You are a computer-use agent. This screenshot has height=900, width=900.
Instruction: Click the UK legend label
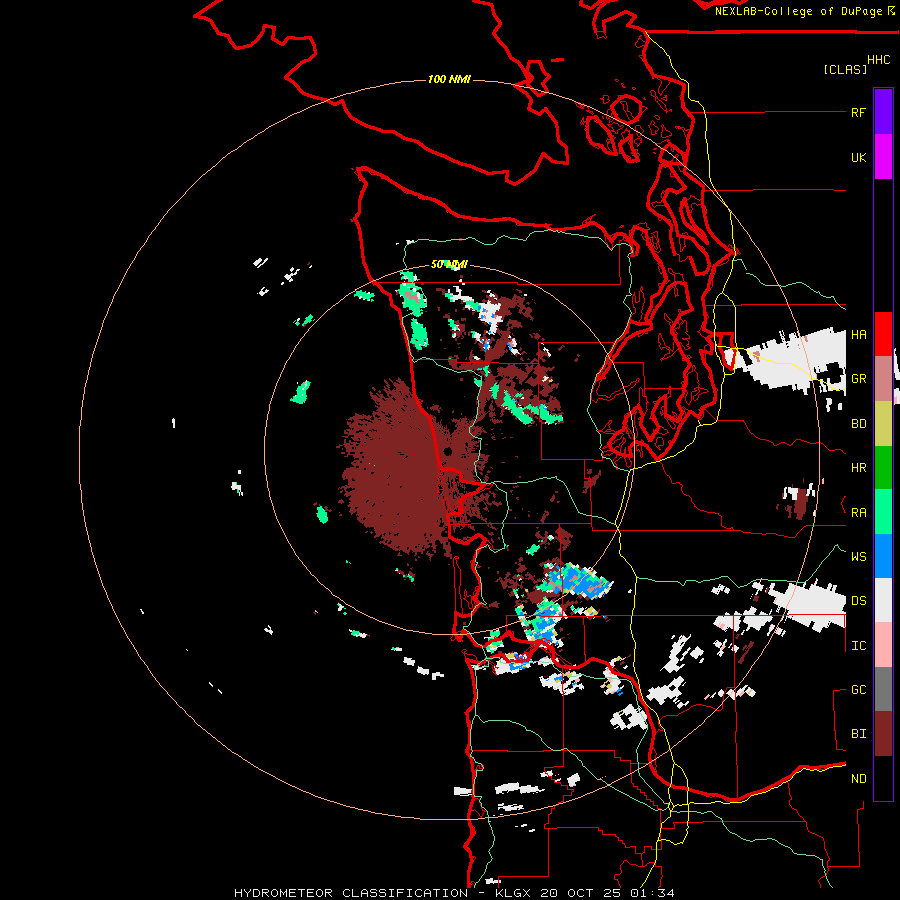(x=858, y=157)
